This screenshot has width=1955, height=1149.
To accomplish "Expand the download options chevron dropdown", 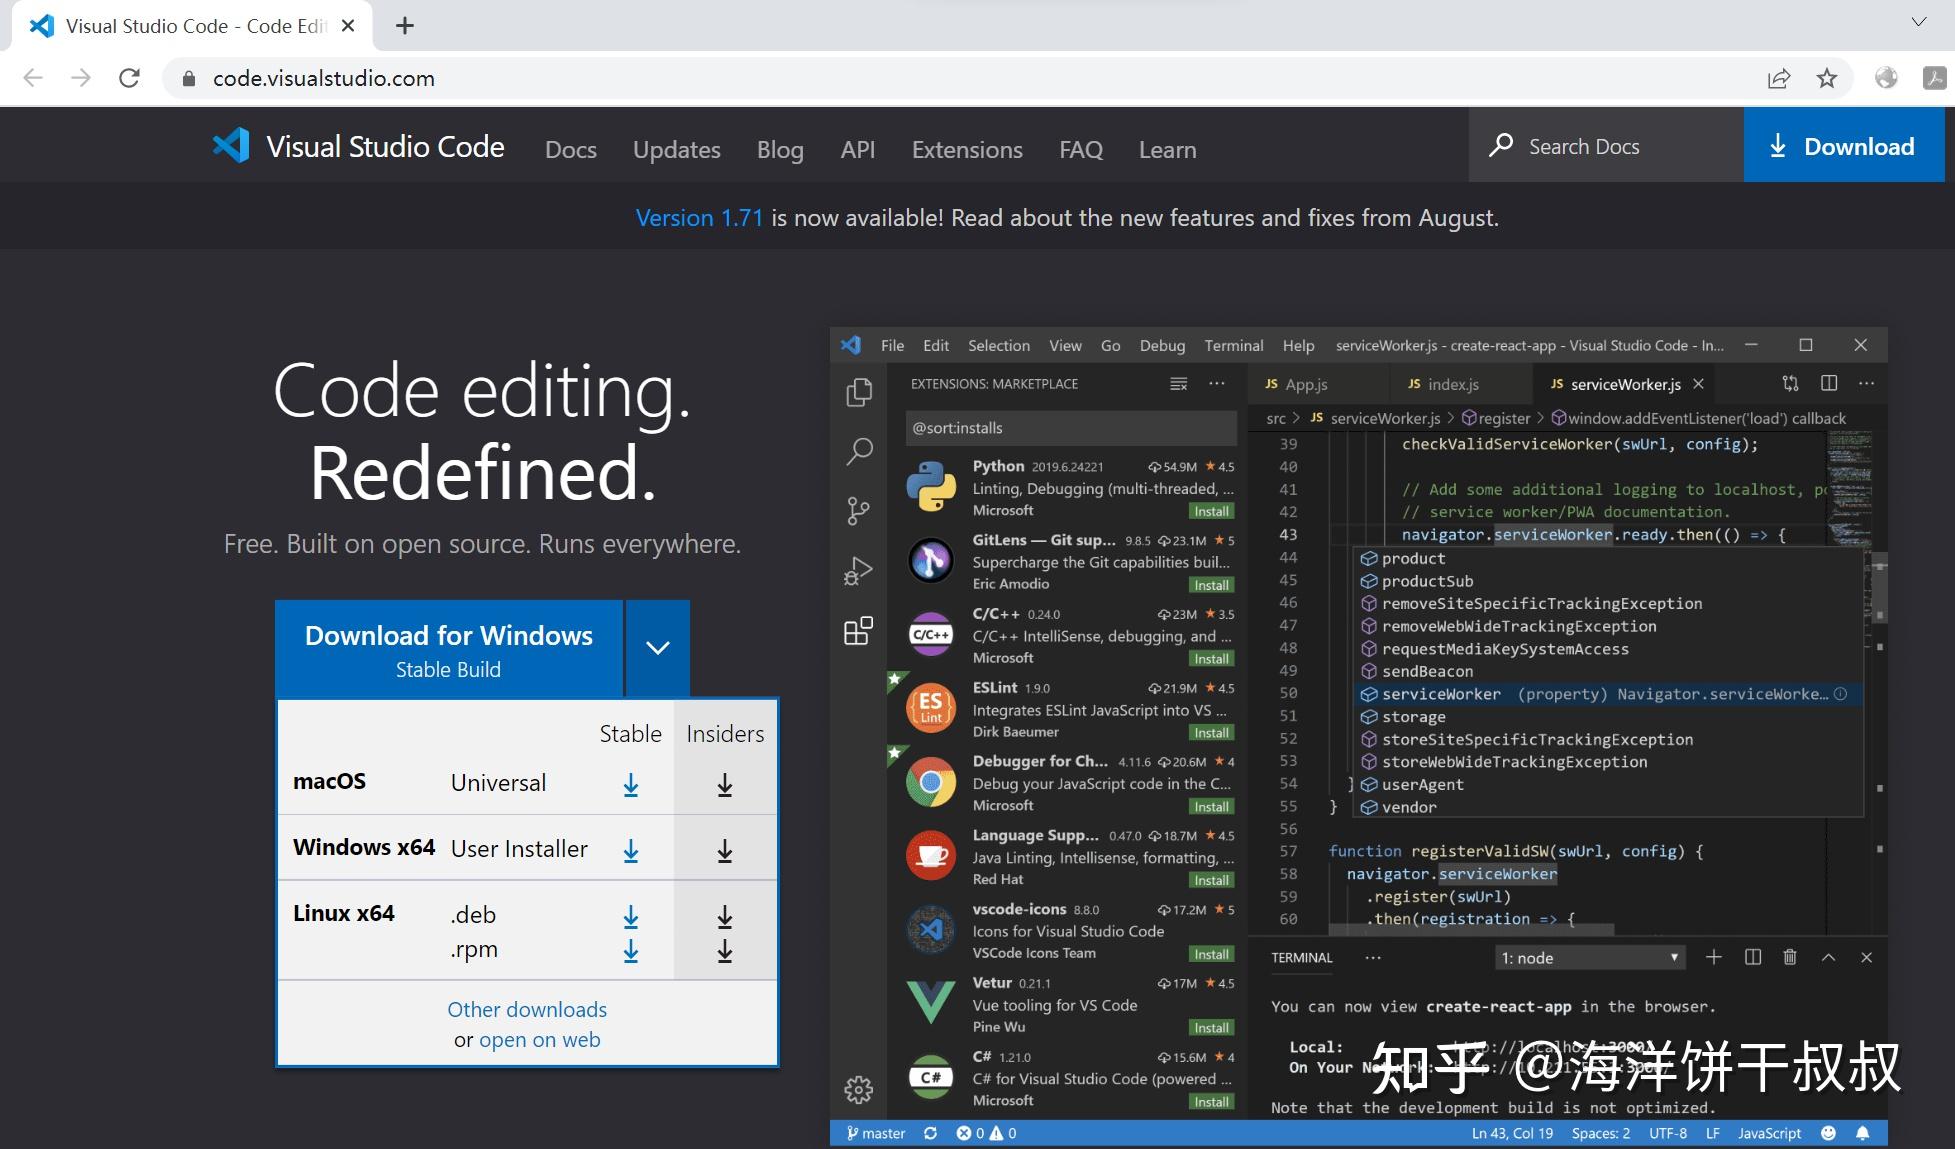I will click(x=657, y=648).
